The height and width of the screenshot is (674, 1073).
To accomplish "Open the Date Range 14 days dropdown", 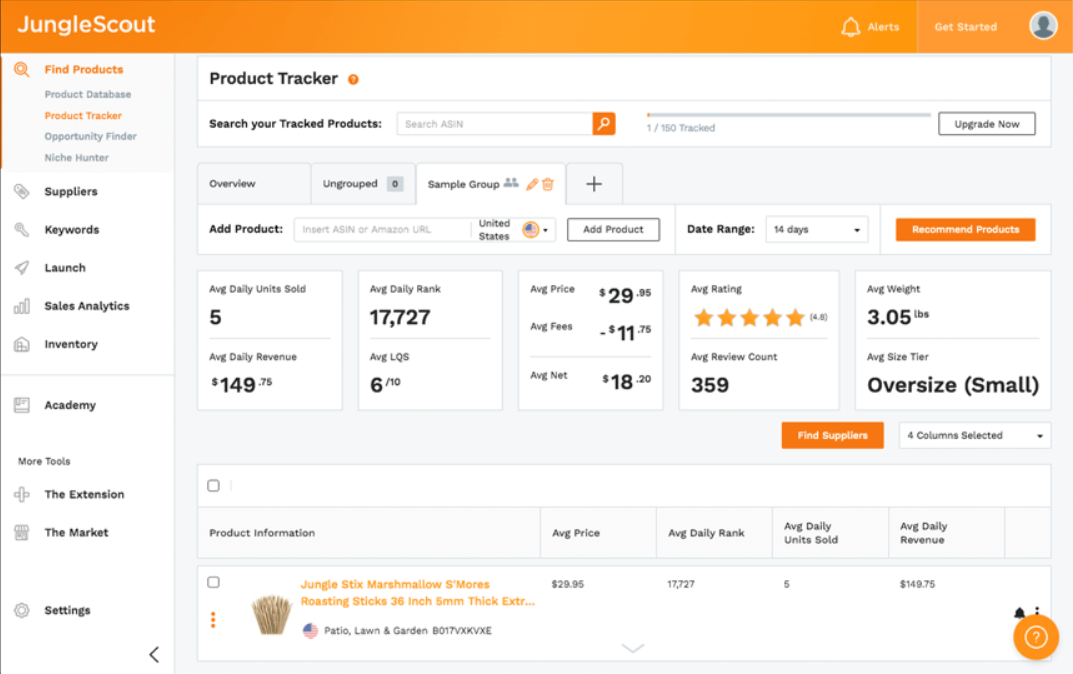I will click(x=816, y=230).
